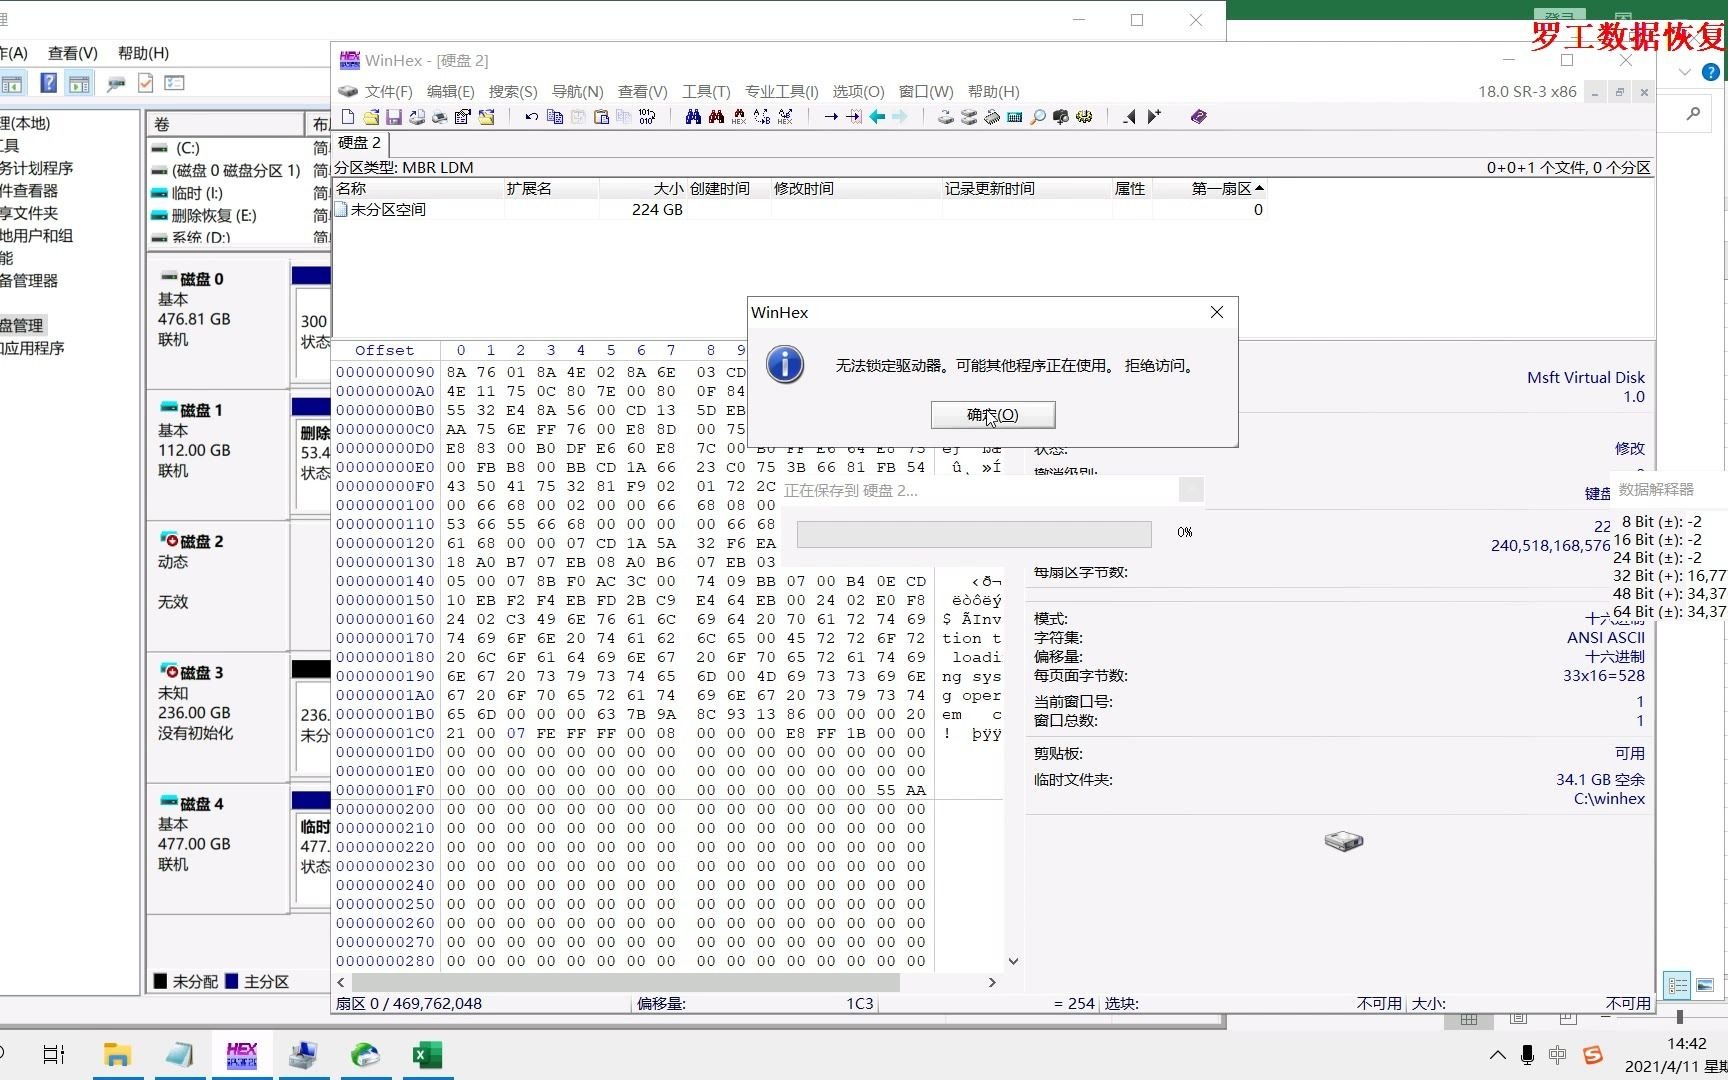The width and height of the screenshot is (1728, 1080).
Task: Open the 工具(T) menu
Action: point(706,91)
